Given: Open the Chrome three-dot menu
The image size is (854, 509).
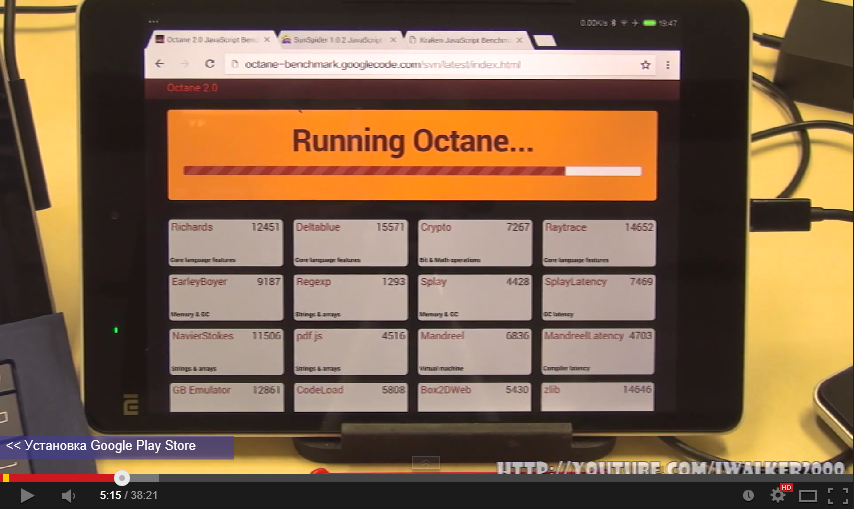Looking at the screenshot, I should 667,64.
